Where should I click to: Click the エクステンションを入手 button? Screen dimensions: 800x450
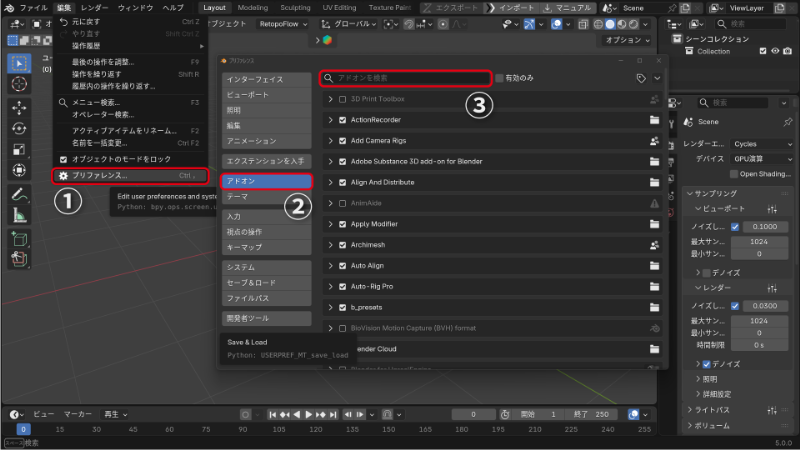coord(266,160)
